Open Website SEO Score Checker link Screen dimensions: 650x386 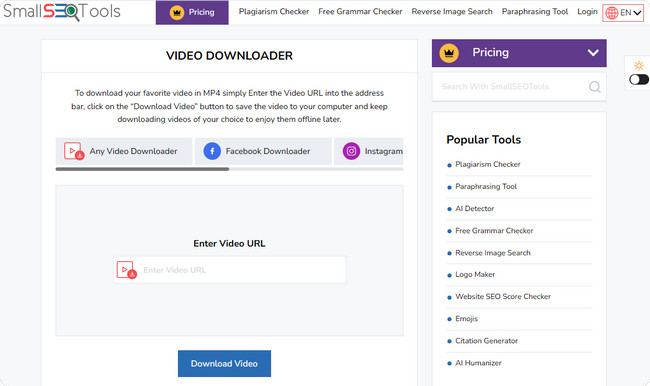coord(503,296)
